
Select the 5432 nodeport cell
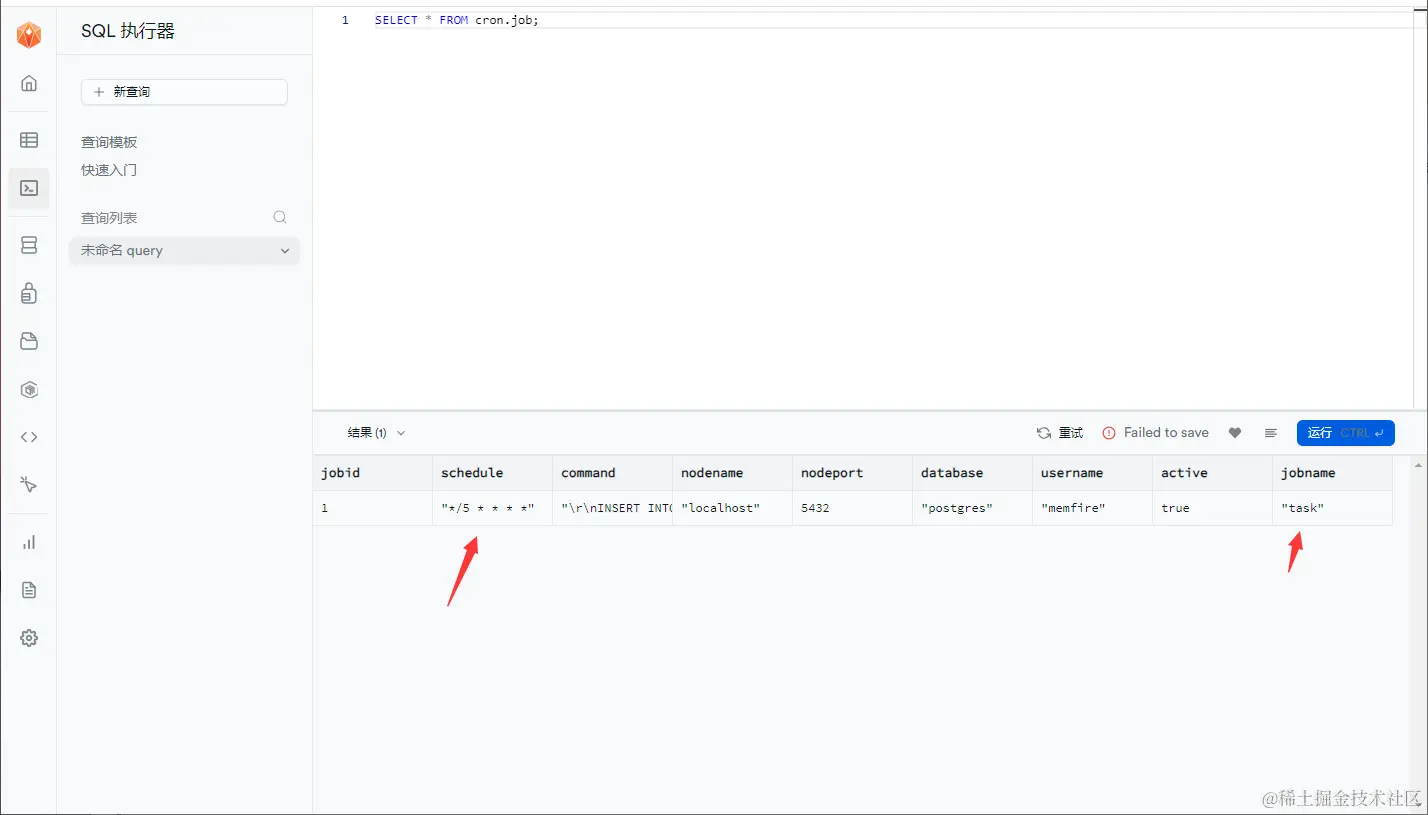pos(852,508)
